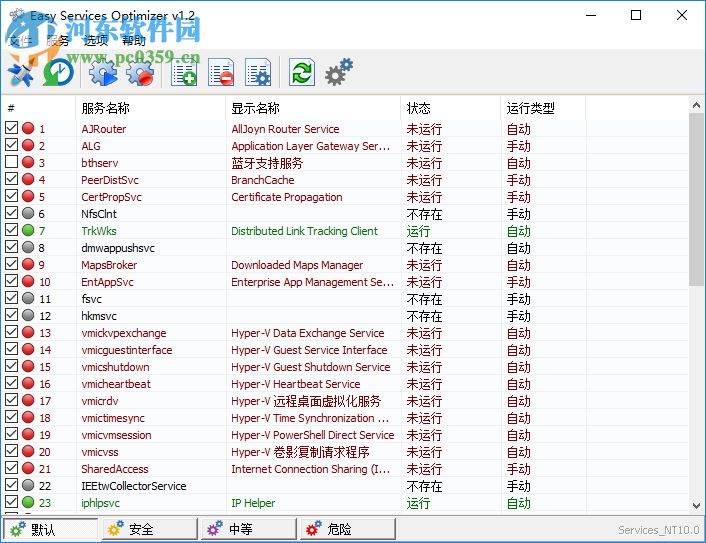Switch to the 安全 mode tab
Screen dimensions: 706x543
[x=150, y=529]
